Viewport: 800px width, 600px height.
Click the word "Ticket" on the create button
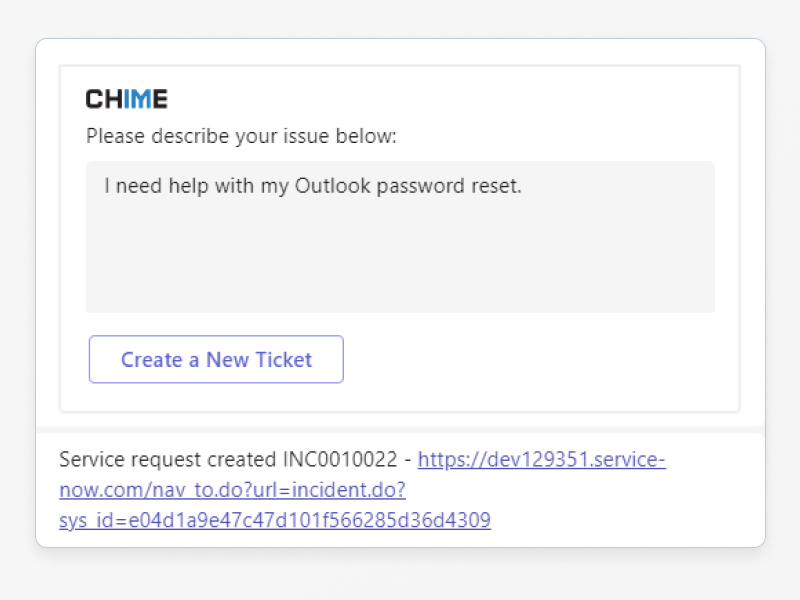click(283, 360)
